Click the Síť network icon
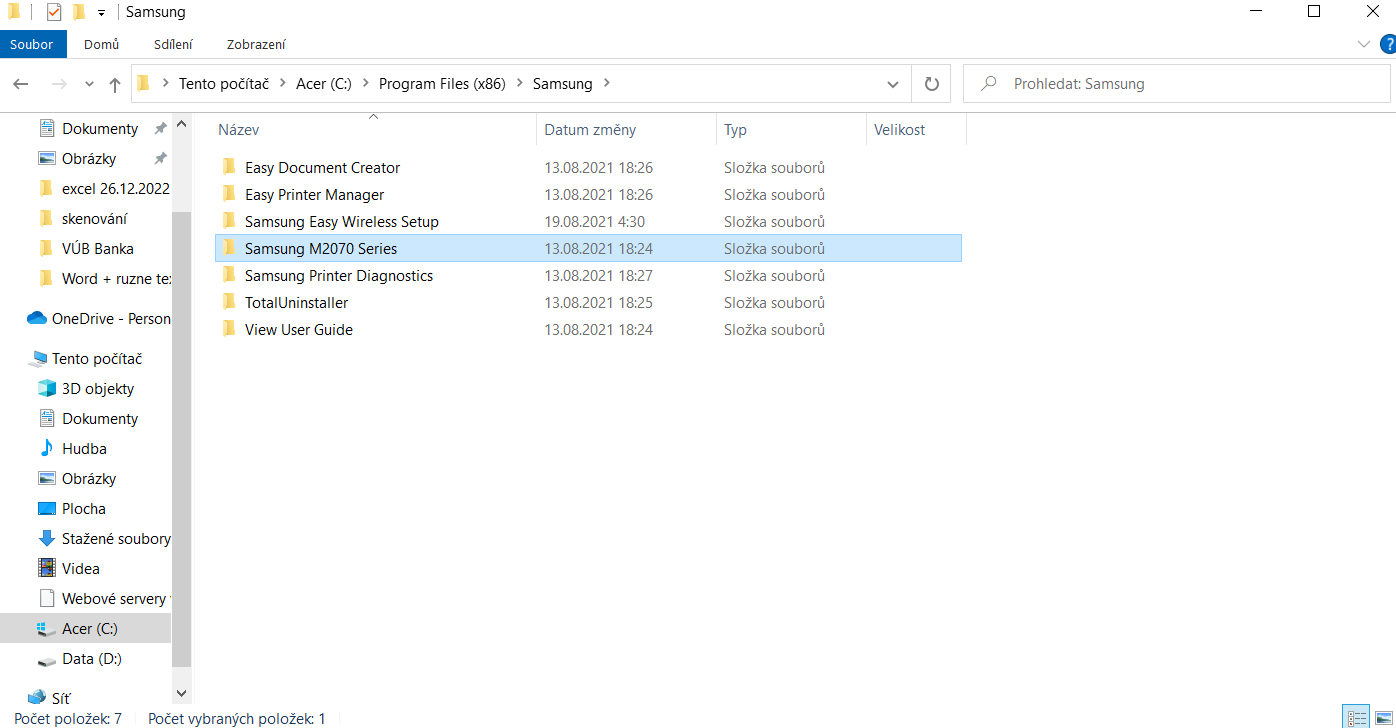The width and height of the screenshot is (1396, 728). pos(37,698)
